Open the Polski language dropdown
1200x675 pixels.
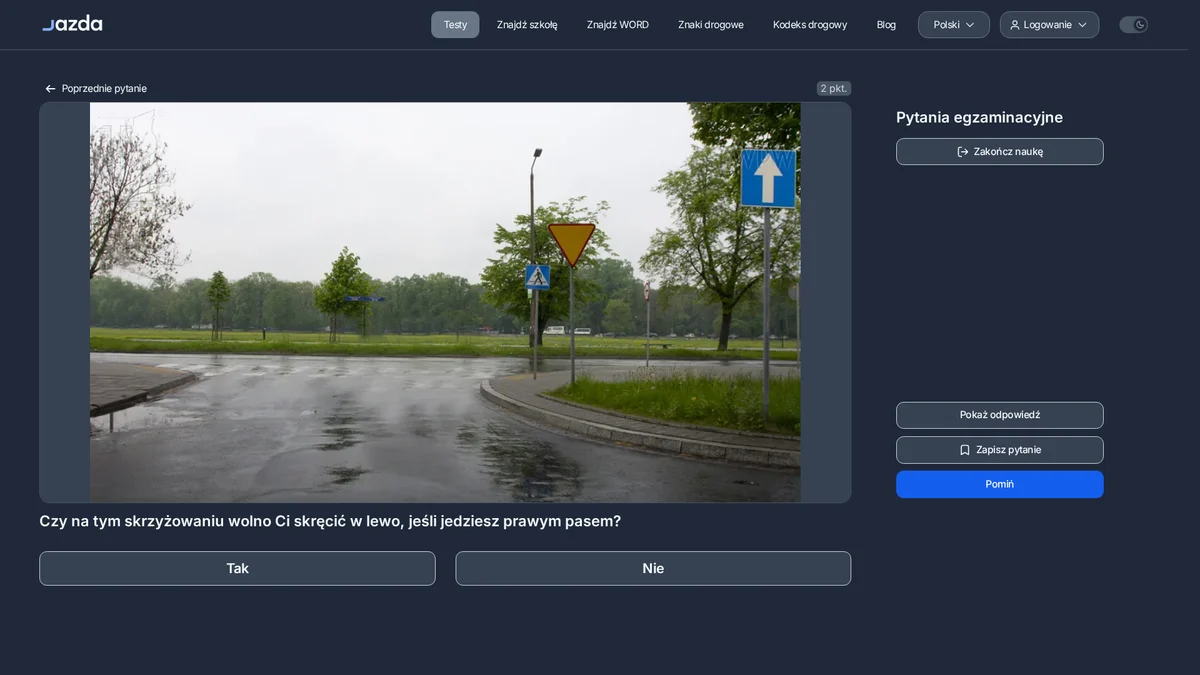[954, 25]
